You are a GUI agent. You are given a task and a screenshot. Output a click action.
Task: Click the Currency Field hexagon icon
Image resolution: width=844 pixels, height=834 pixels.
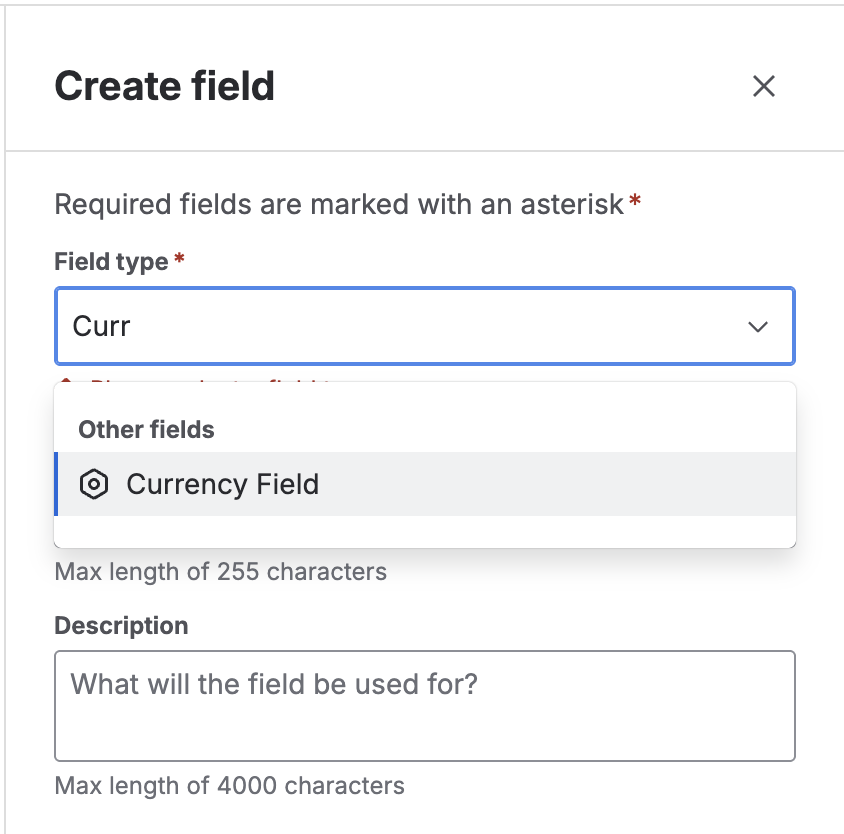(x=94, y=484)
